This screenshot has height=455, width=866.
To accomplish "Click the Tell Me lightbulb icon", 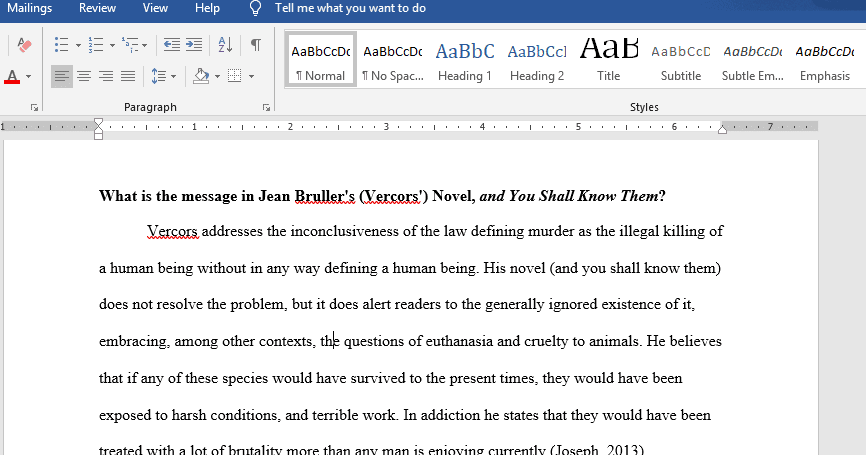I will (x=255, y=8).
